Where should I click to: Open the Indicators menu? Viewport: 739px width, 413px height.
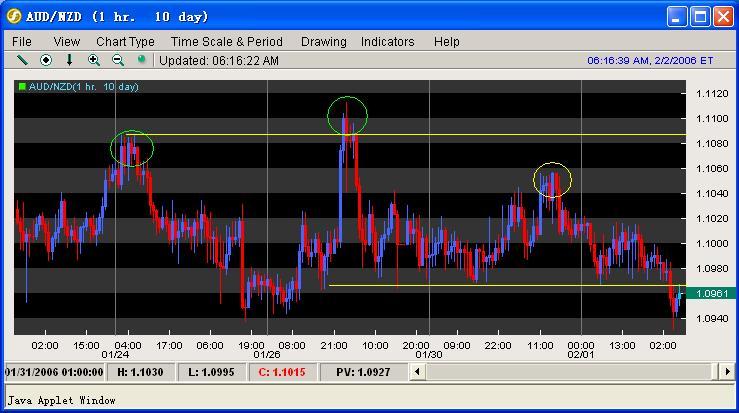click(387, 41)
